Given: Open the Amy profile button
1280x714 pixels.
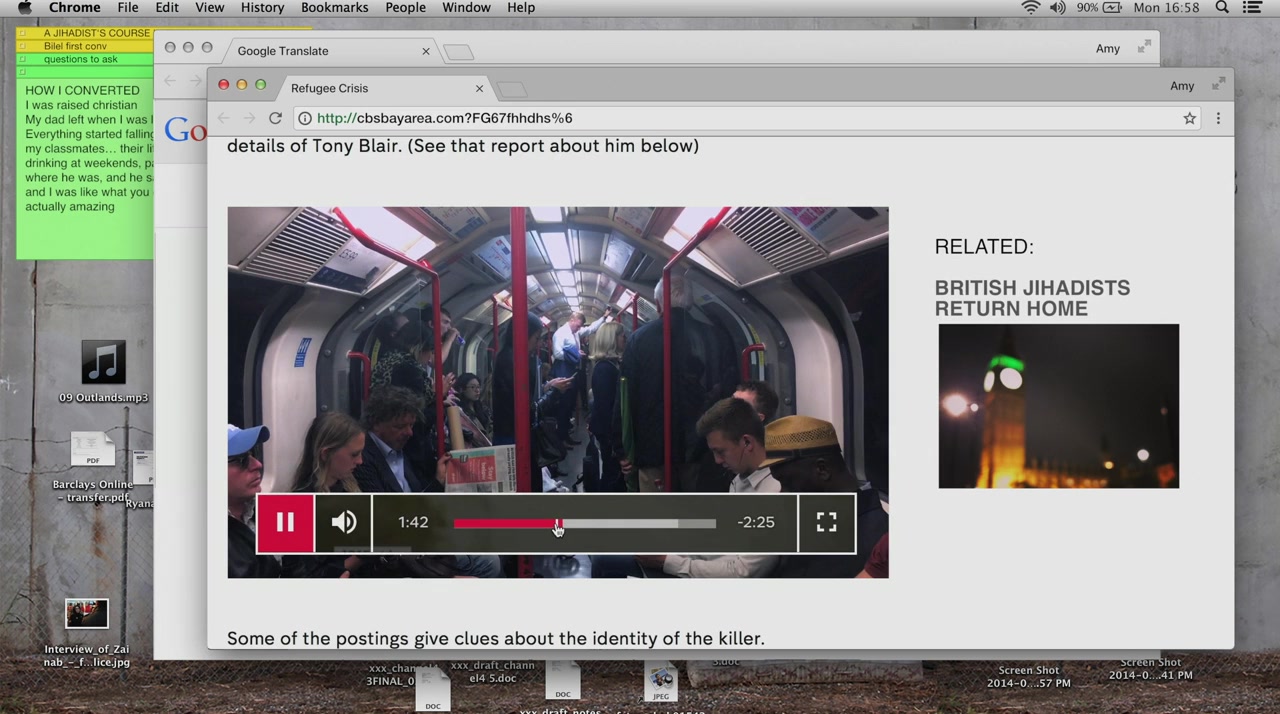Looking at the screenshot, I should click(1182, 86).
